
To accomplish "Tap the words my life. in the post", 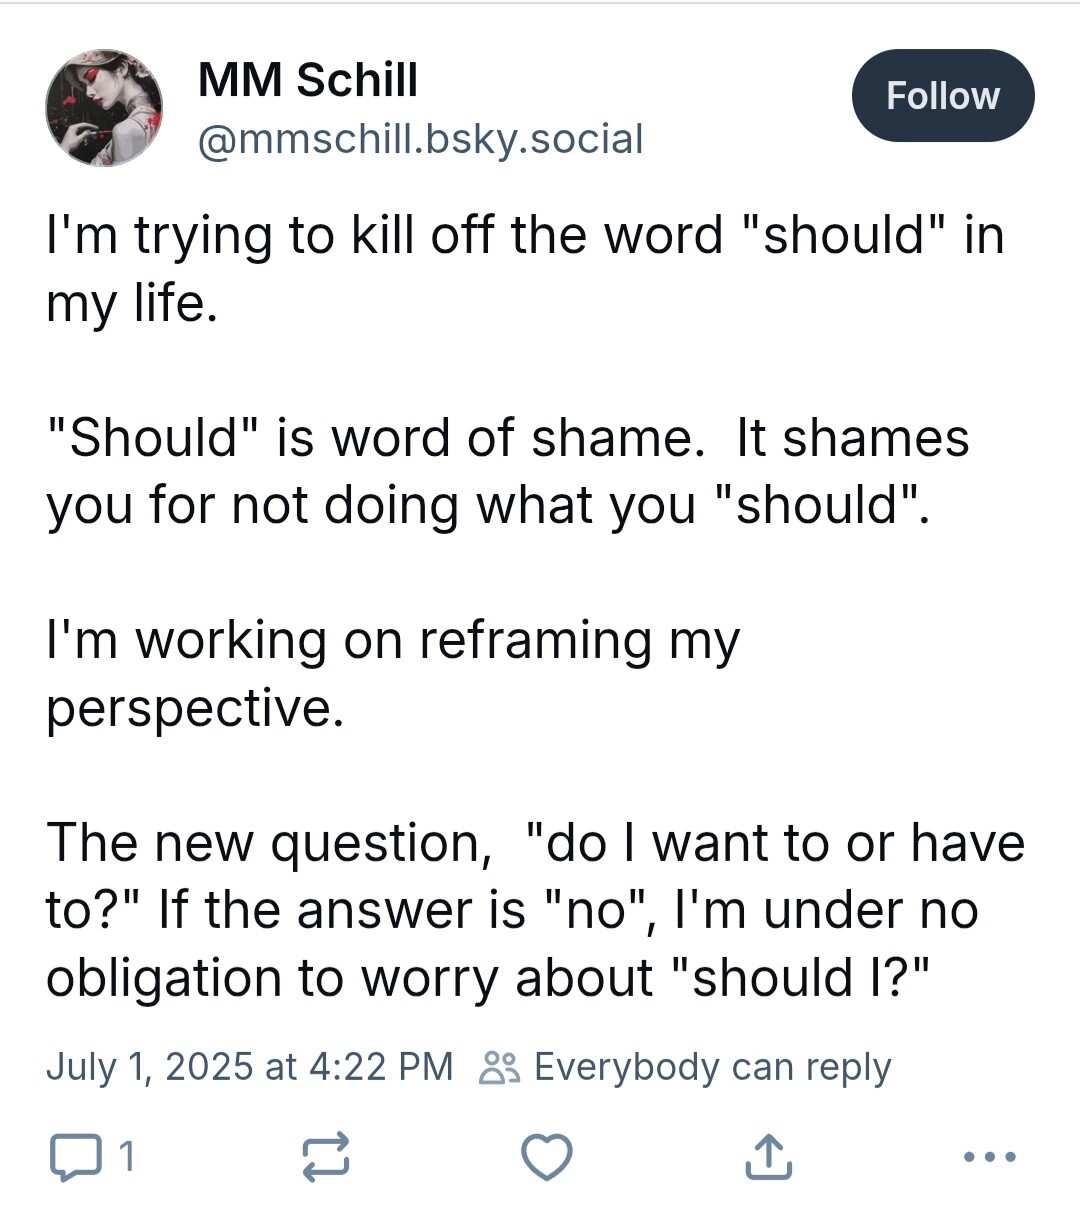I will click(x=132, y=304).
